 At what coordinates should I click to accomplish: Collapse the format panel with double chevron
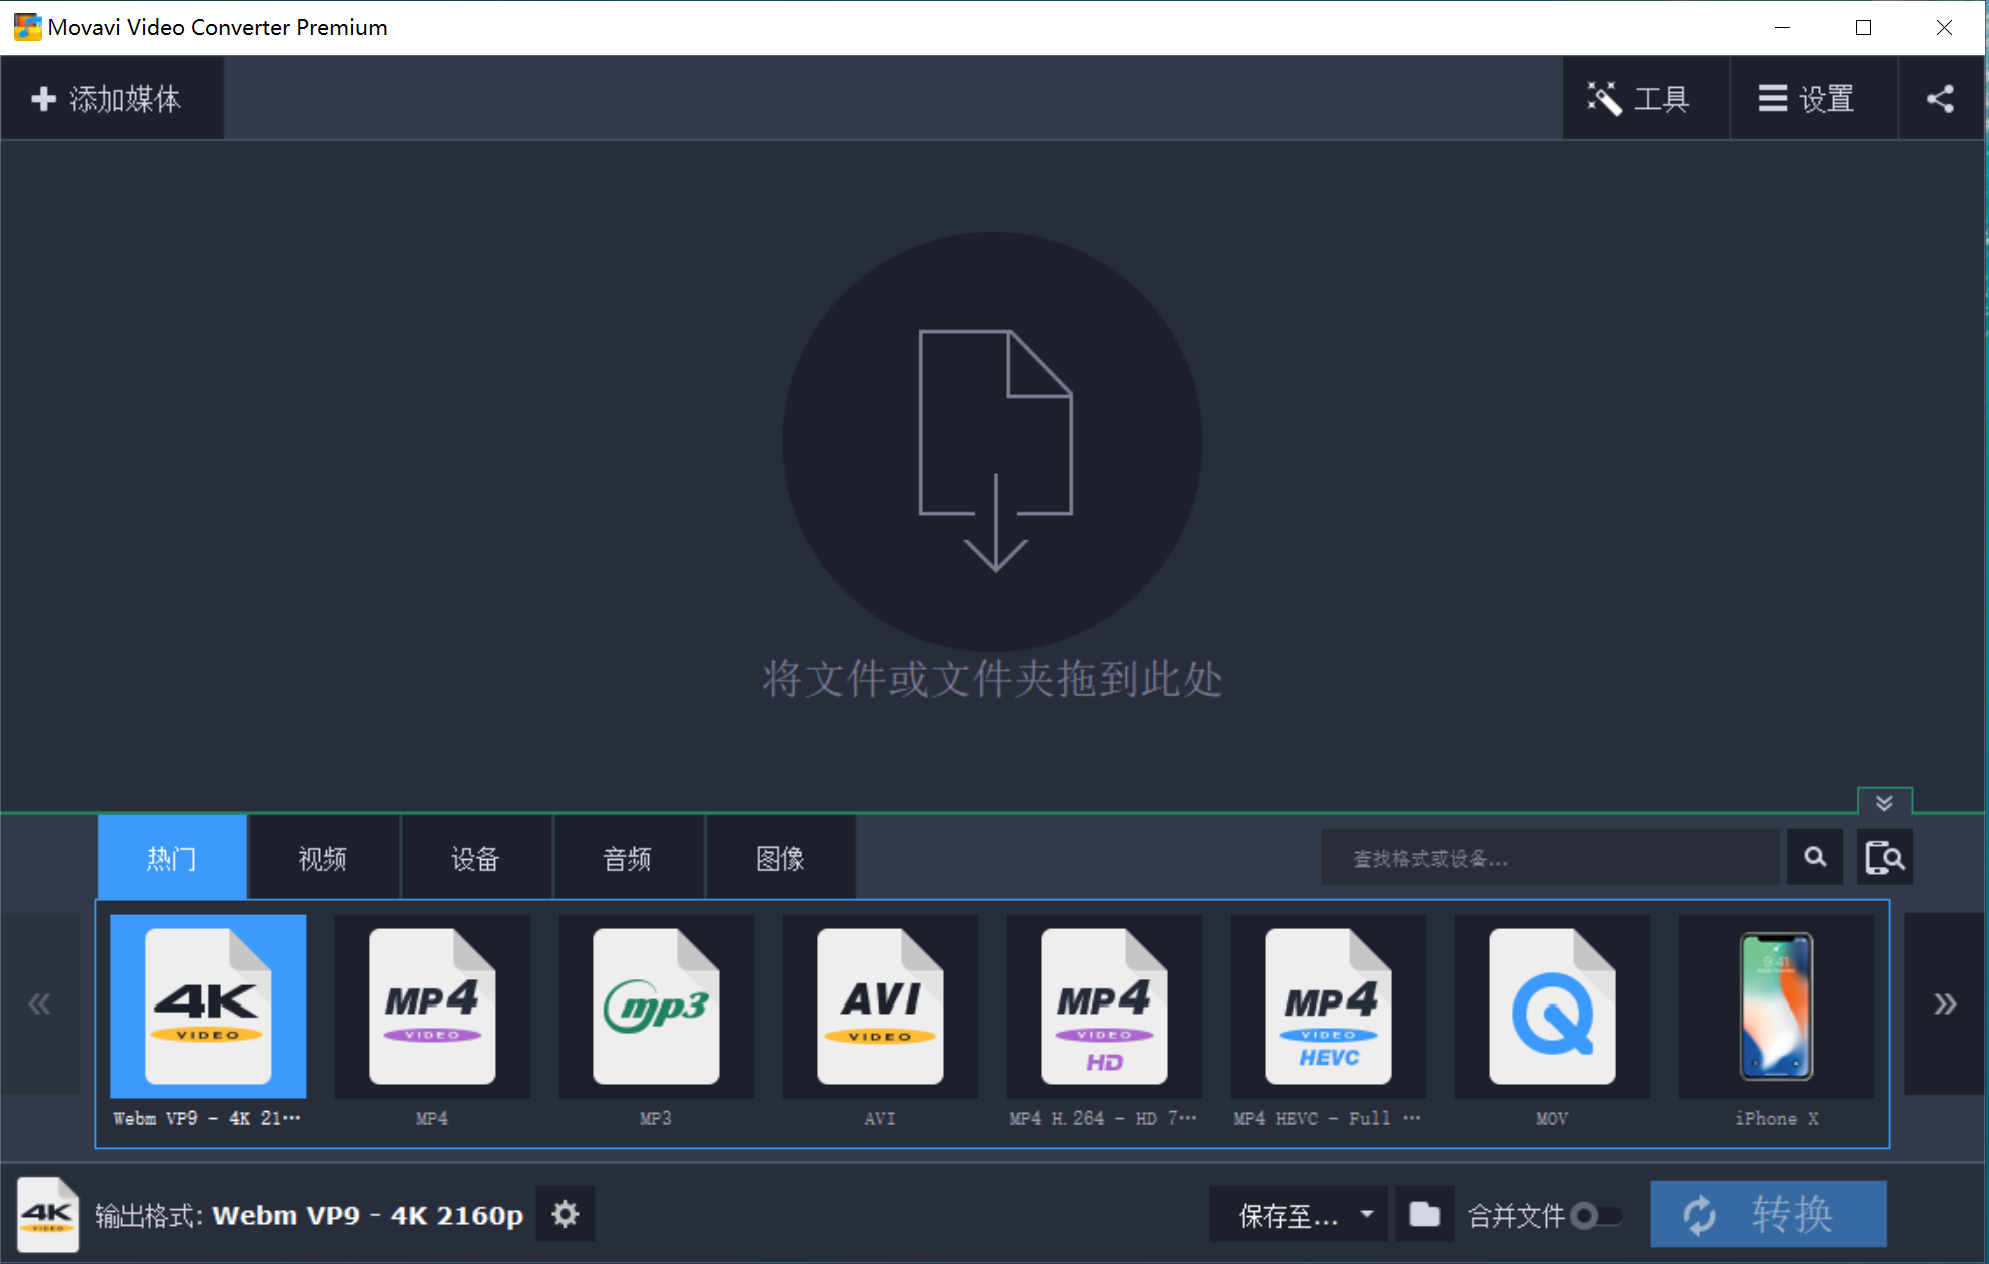point(1884,802)
